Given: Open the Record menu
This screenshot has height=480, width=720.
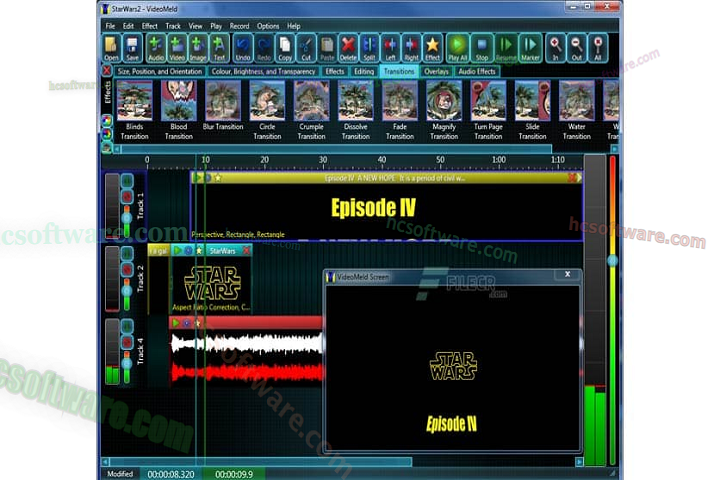Looking at the screenshot, I should pos(239,26).
